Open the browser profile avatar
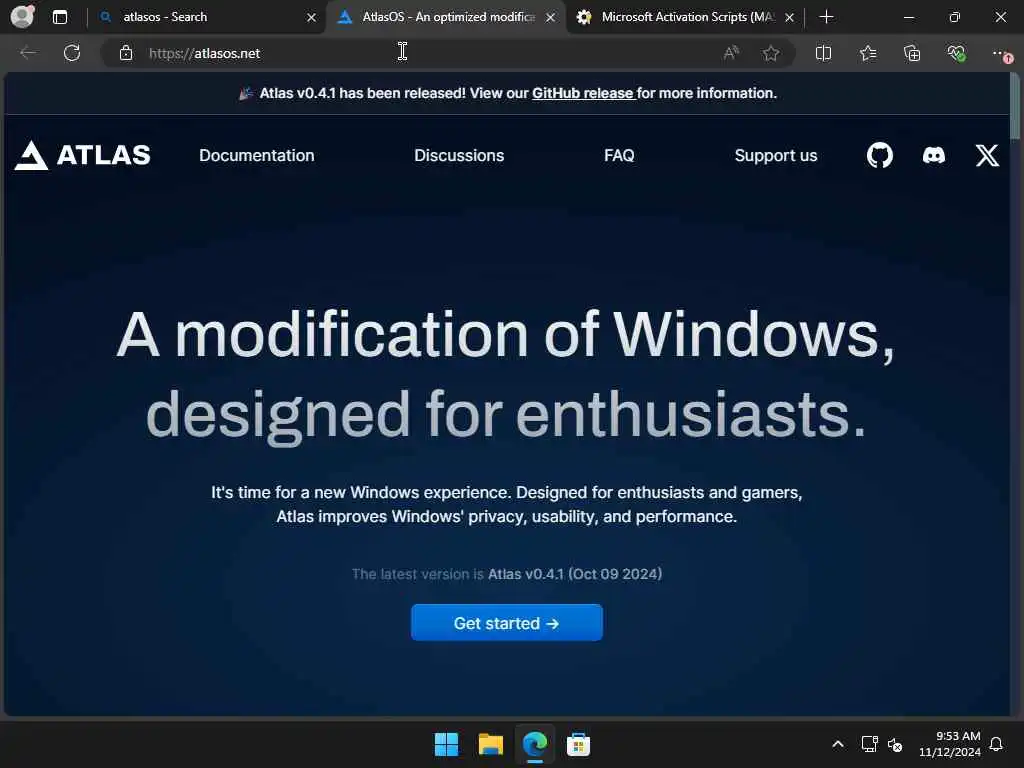 pos(22,16)
